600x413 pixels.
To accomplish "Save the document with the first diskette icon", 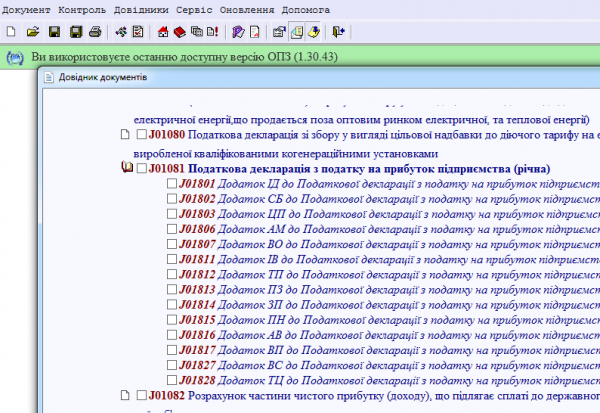I will [54, 31].
